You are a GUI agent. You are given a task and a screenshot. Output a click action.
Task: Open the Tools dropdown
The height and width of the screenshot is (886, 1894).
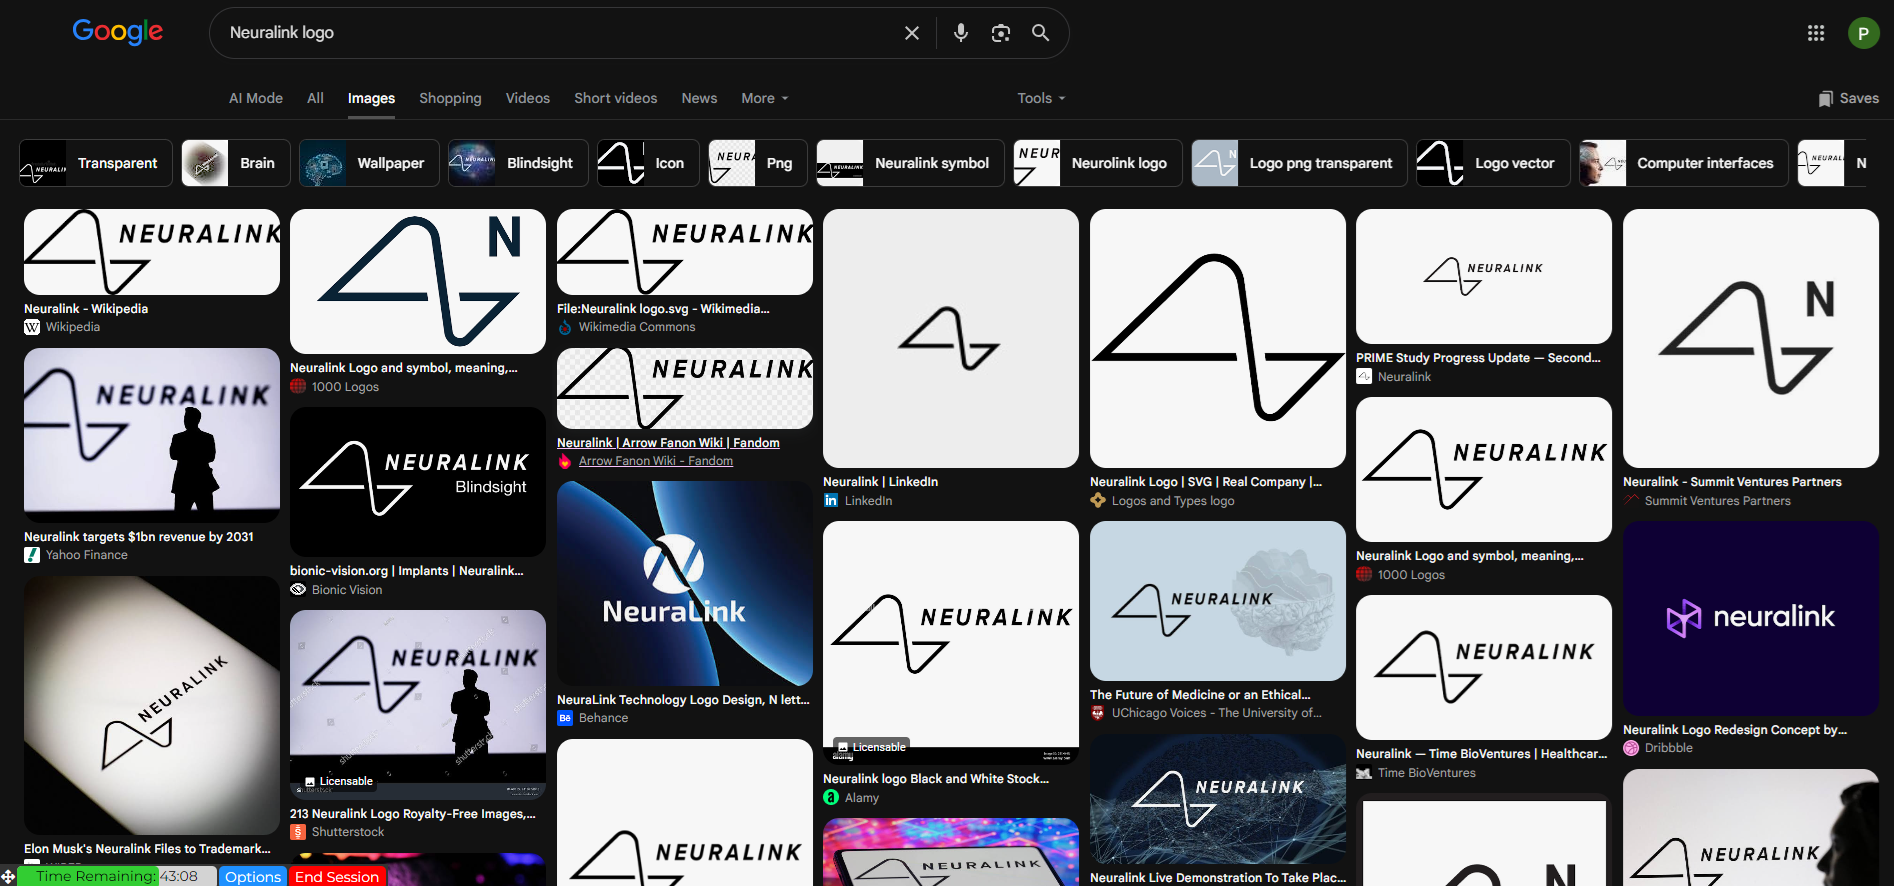[x=1041, y=98]
